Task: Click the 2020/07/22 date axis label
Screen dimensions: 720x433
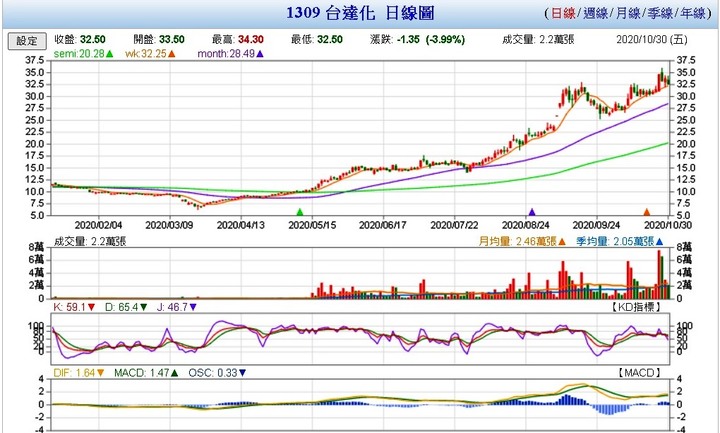Action: (x=454, y=225)
